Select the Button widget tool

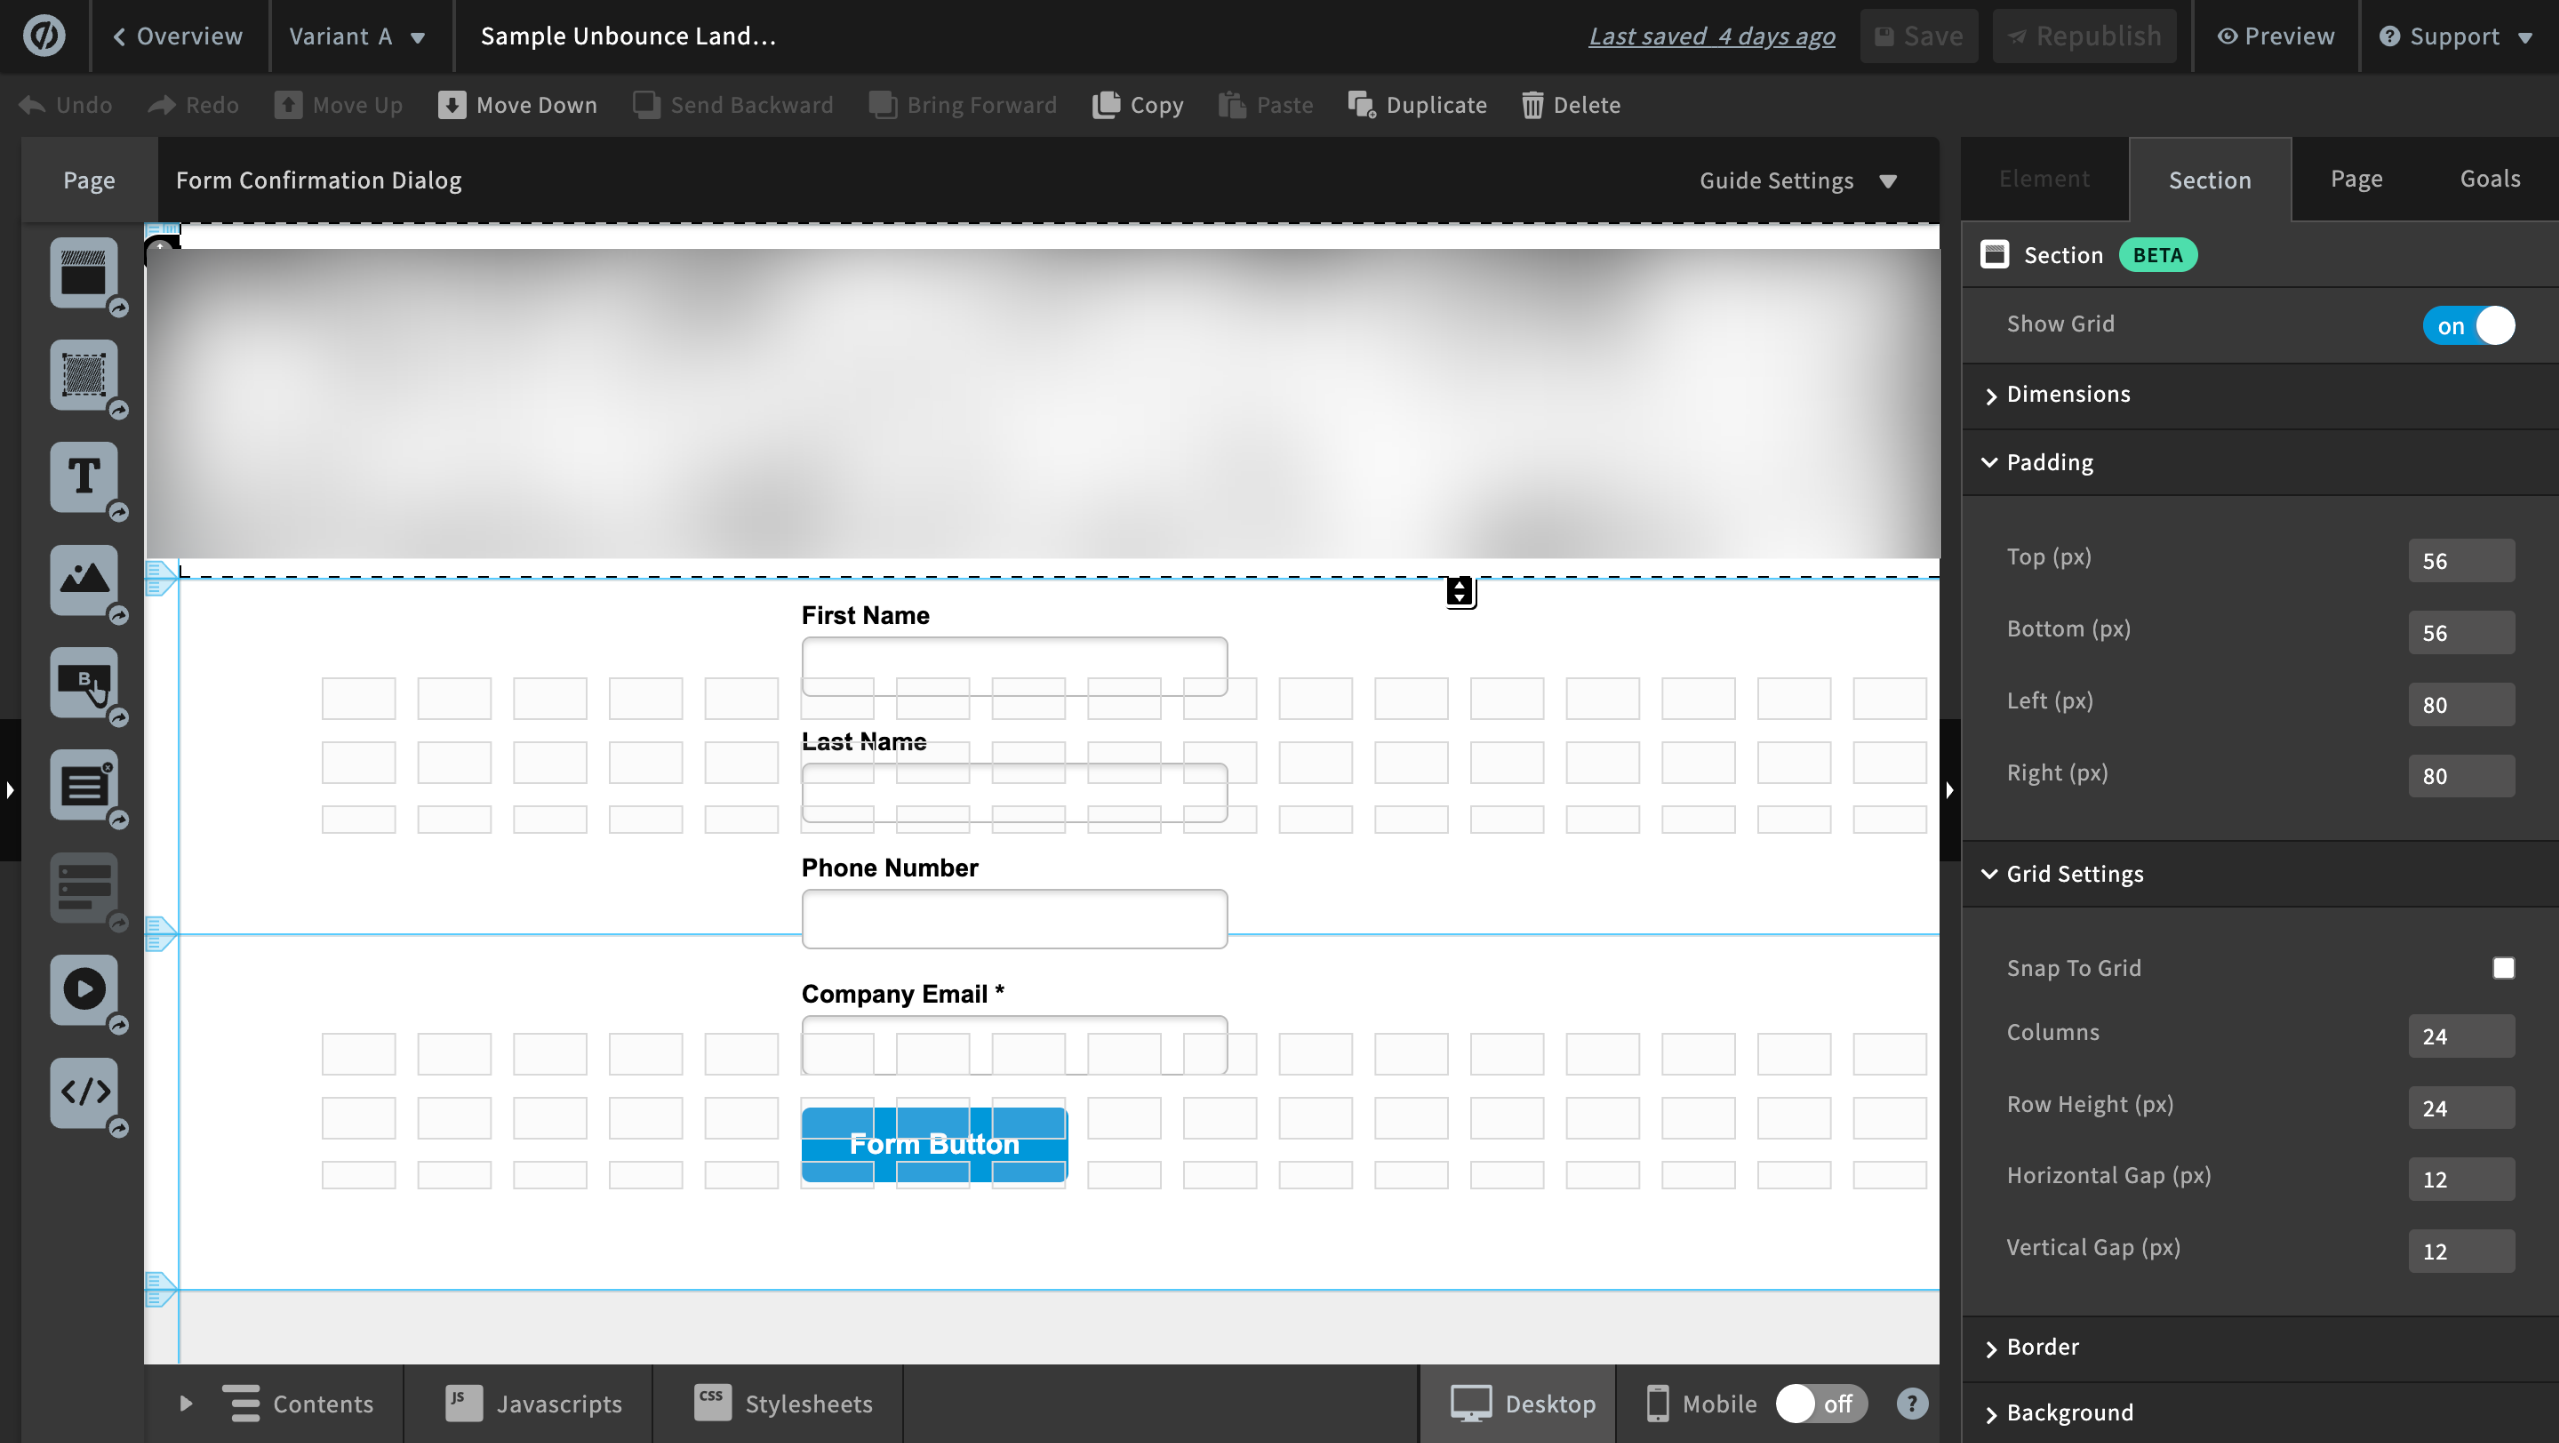coord(84,682)
